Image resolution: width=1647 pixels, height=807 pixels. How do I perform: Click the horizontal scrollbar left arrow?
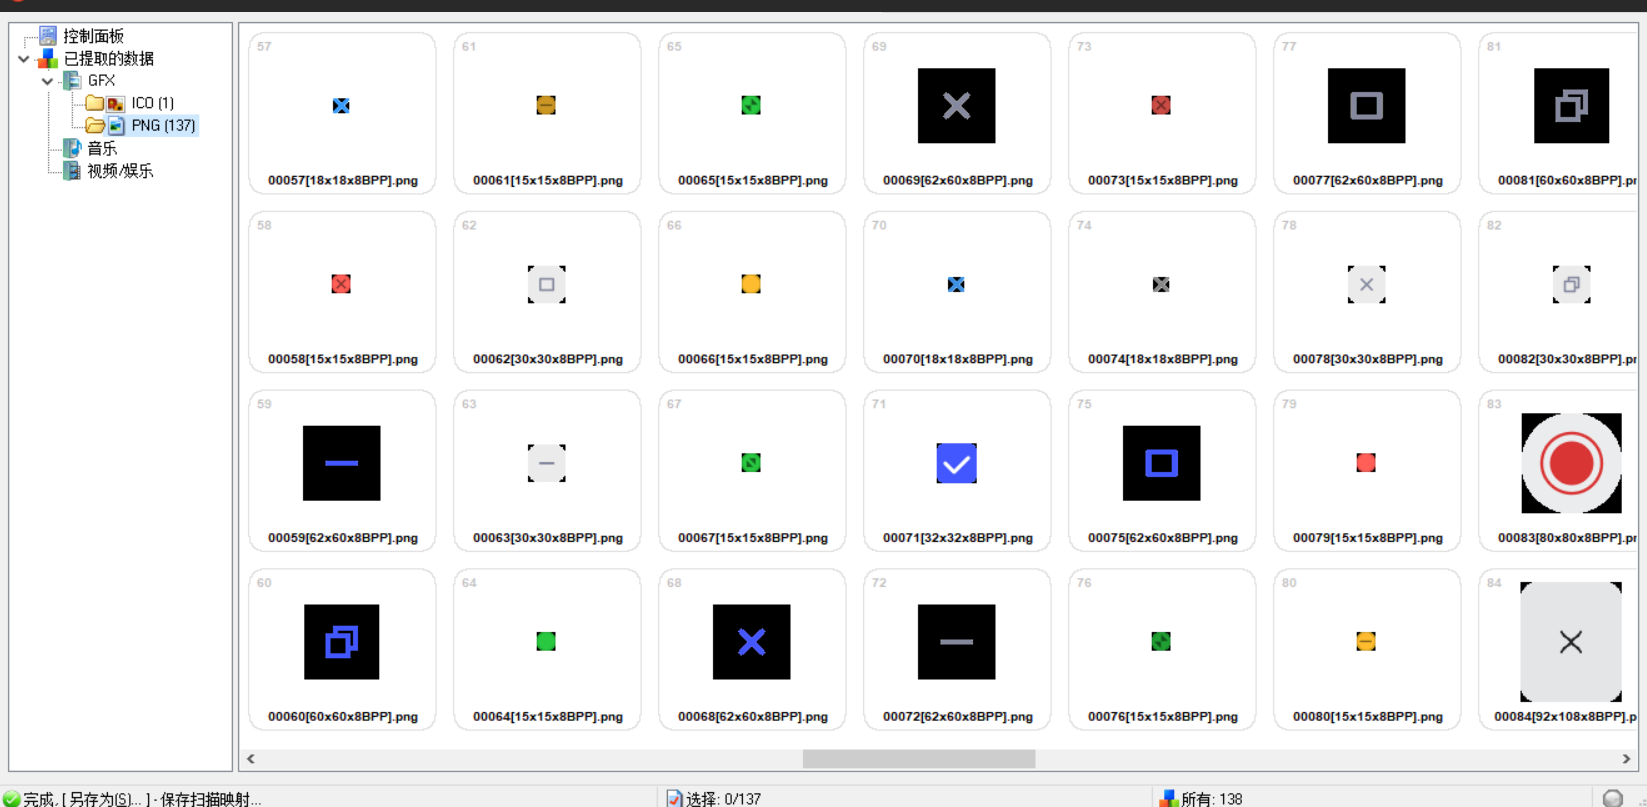click(251, 759)
